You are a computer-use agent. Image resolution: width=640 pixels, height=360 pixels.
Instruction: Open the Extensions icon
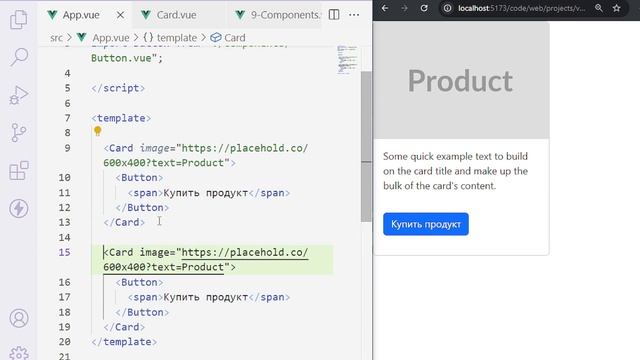tap(19, 171)
